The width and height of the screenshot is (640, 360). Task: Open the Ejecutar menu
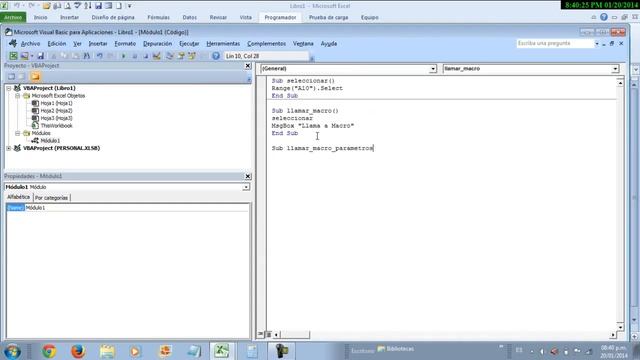pyautogui.click(x=189, y=44)
